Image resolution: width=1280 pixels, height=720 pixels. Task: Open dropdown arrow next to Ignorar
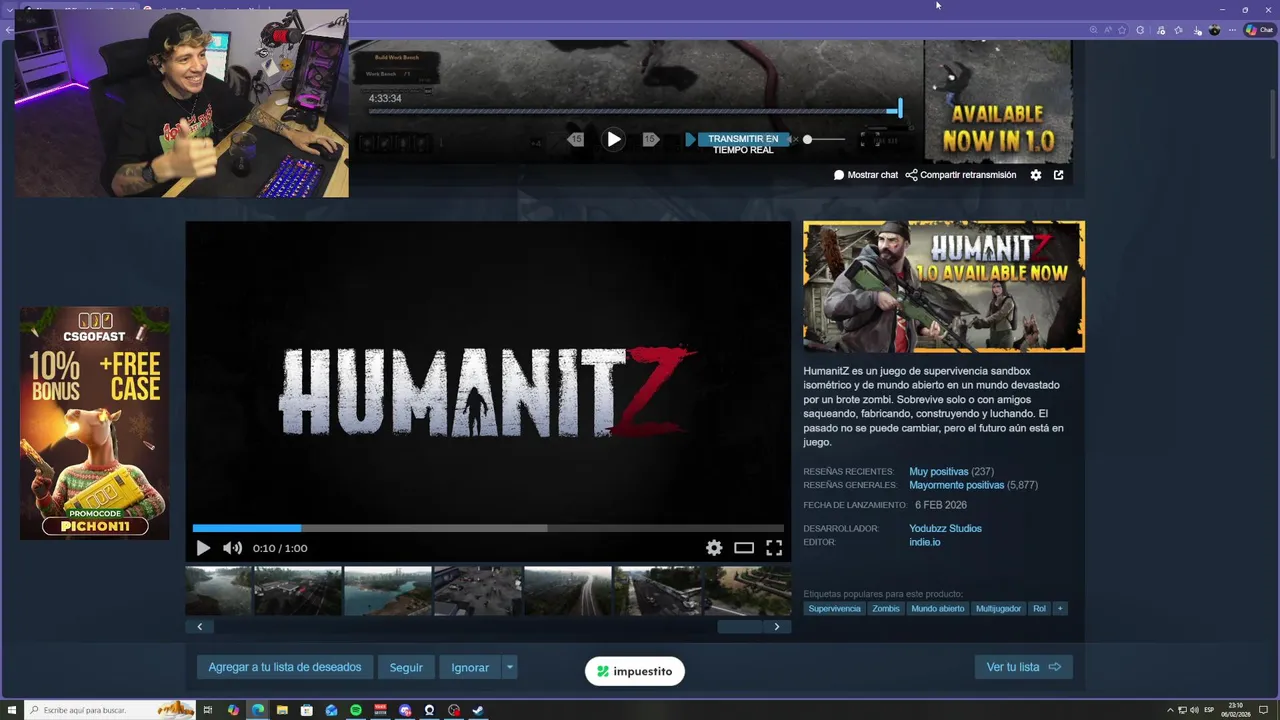(x=509, y=667)
